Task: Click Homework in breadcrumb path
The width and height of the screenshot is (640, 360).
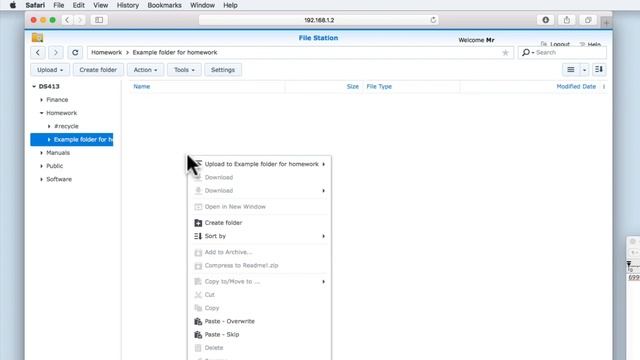Action: tap(107, 52)
